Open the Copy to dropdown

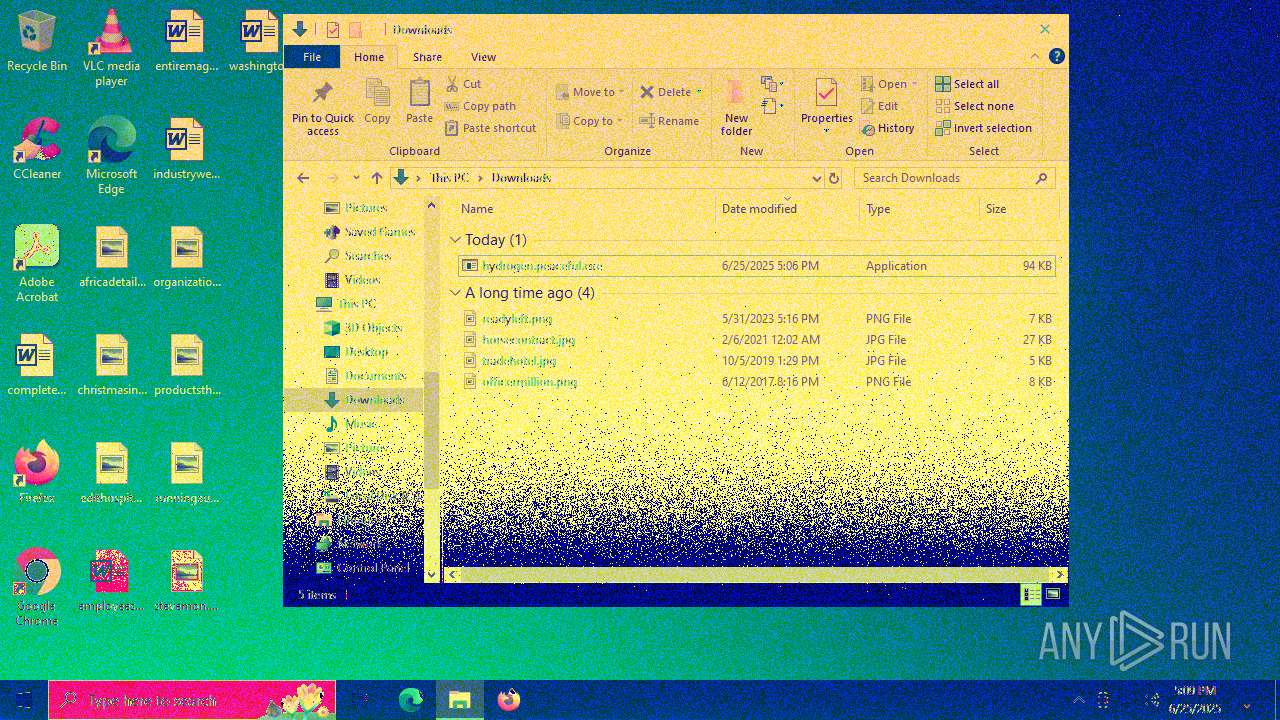[588, 121]
